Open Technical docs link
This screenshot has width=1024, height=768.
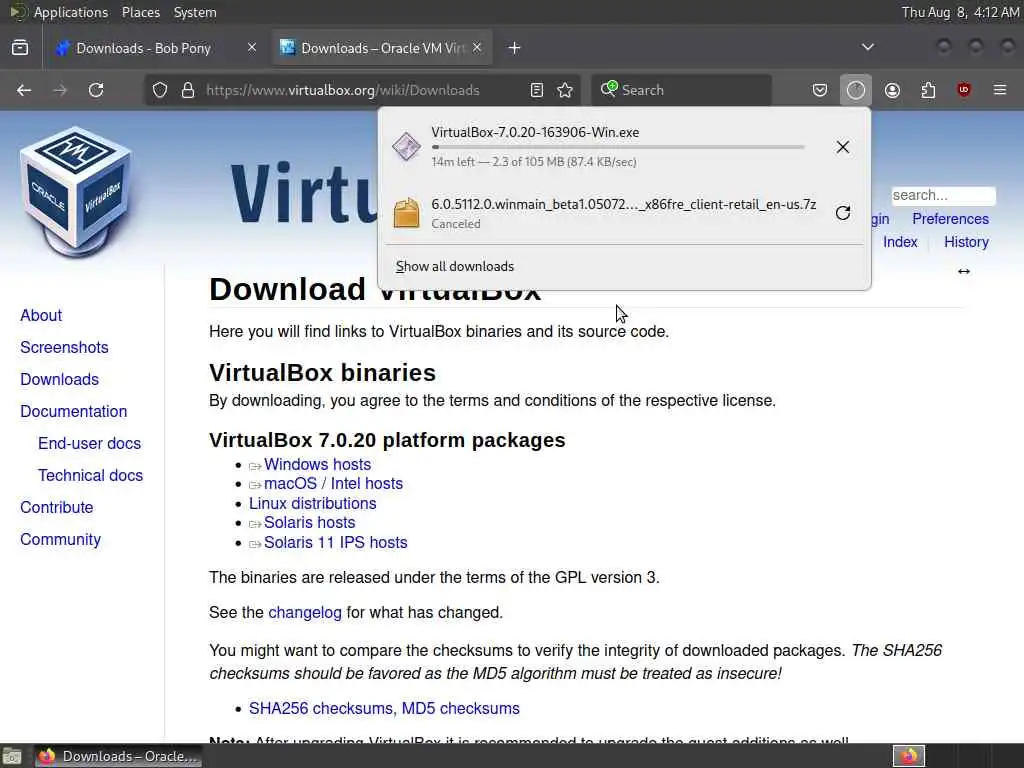(90, 475)
